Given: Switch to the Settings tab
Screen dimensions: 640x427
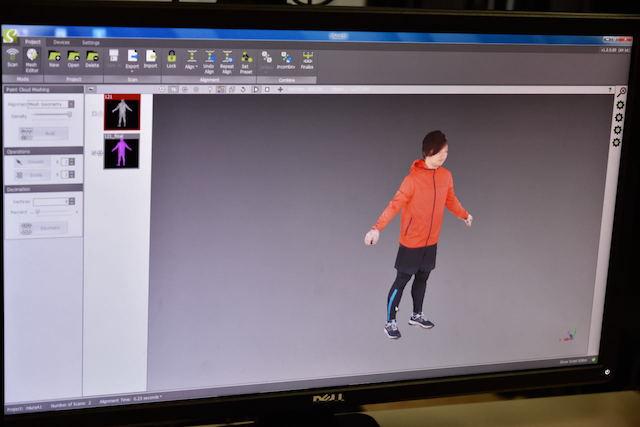Looking at the screenshot, I should click(91, 42).
